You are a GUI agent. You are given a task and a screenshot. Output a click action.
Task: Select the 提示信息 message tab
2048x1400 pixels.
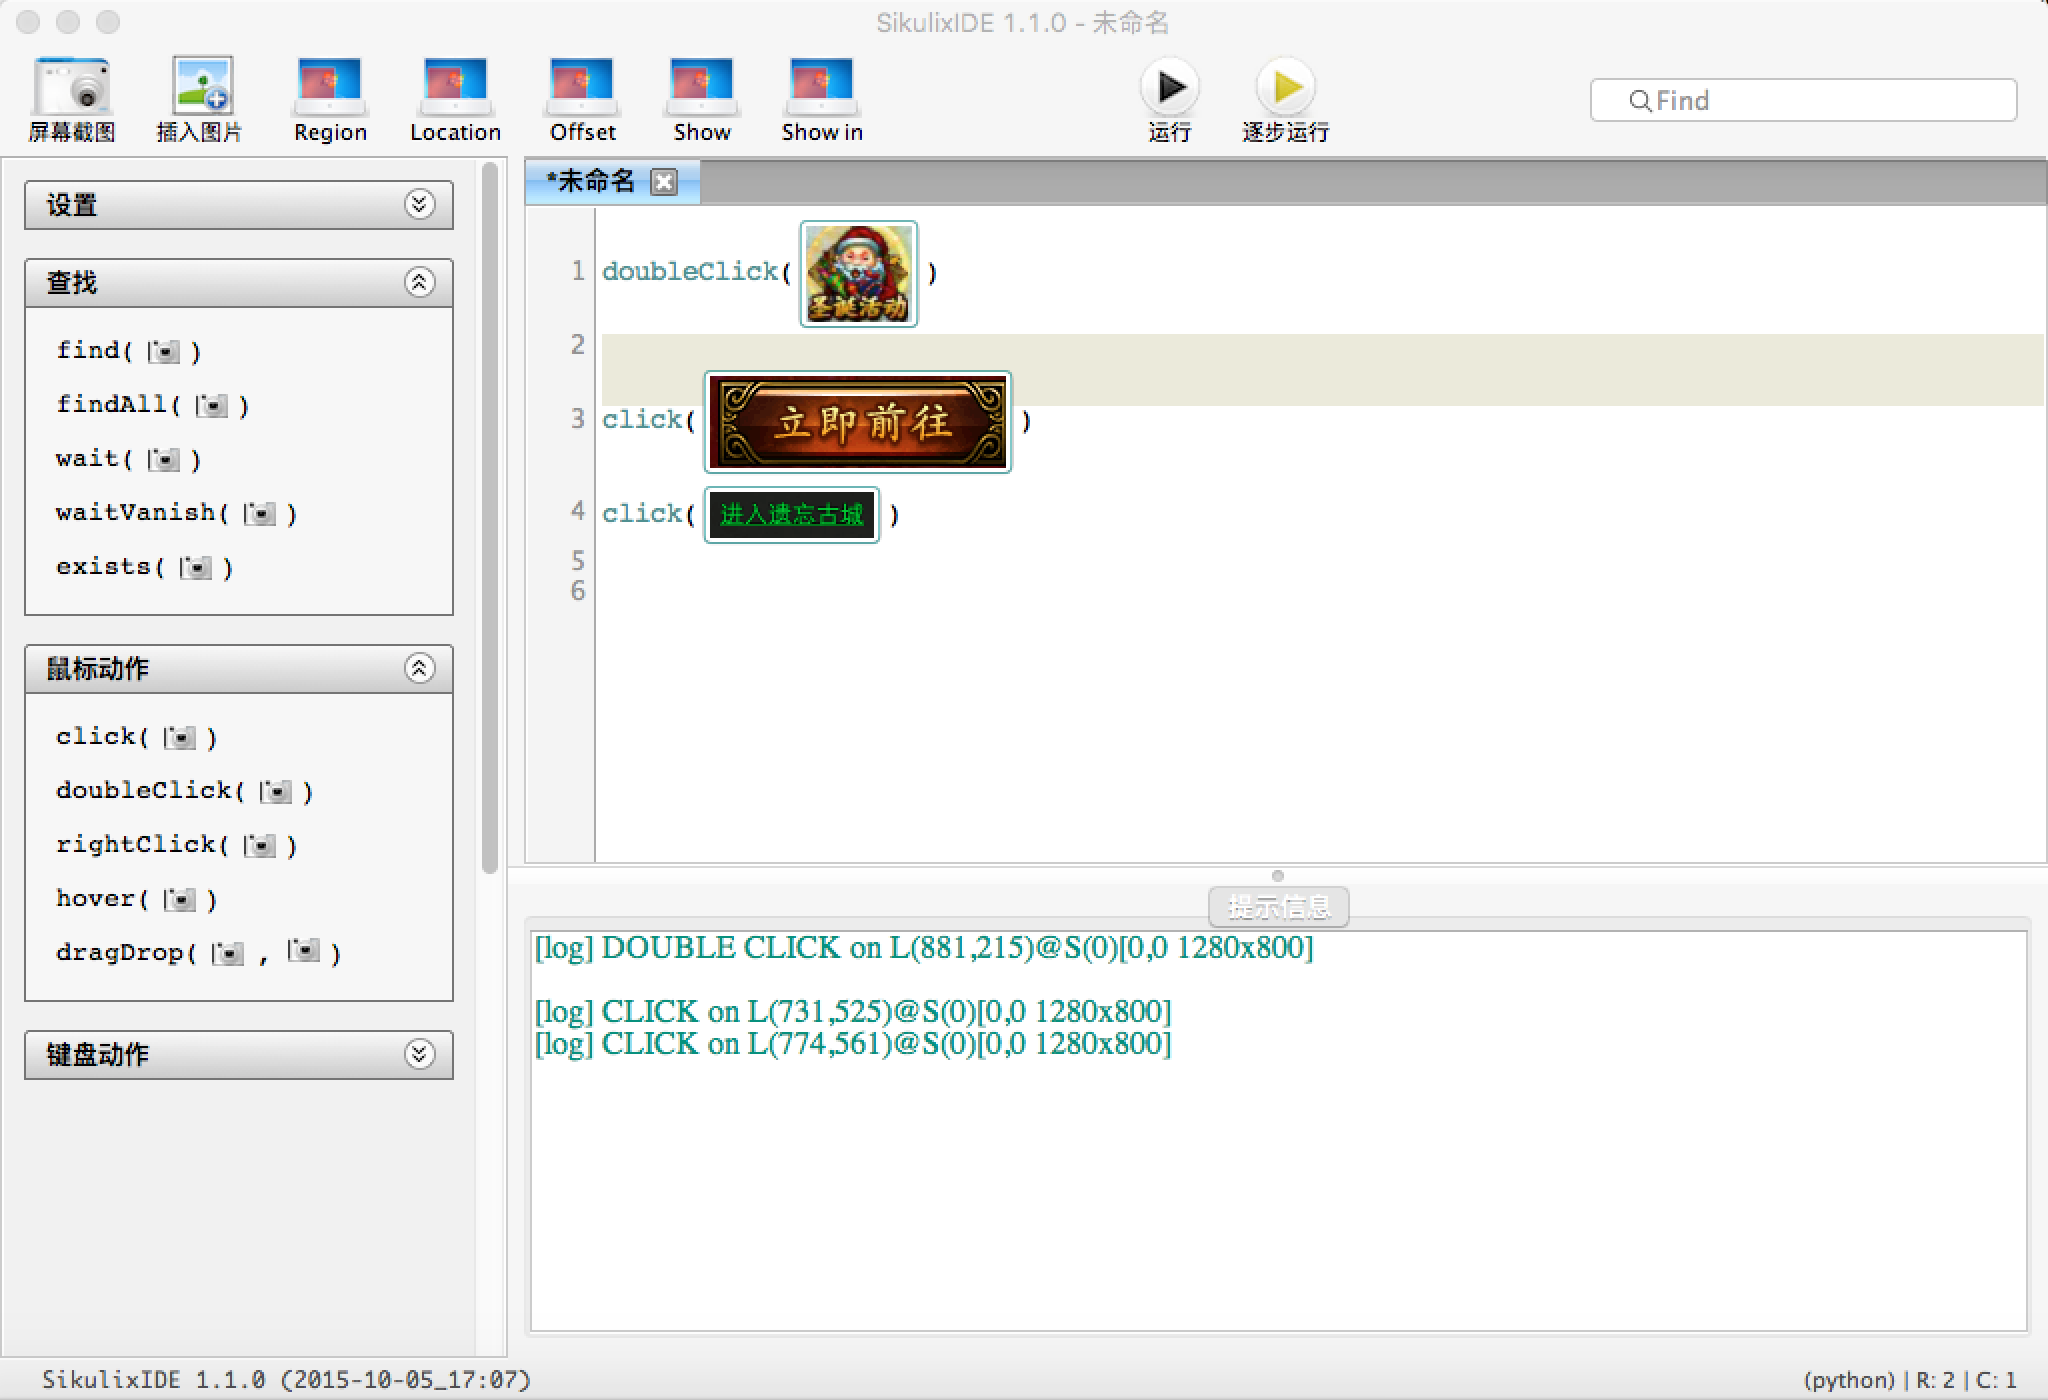pyautogui.click(x=1279, y=907)
